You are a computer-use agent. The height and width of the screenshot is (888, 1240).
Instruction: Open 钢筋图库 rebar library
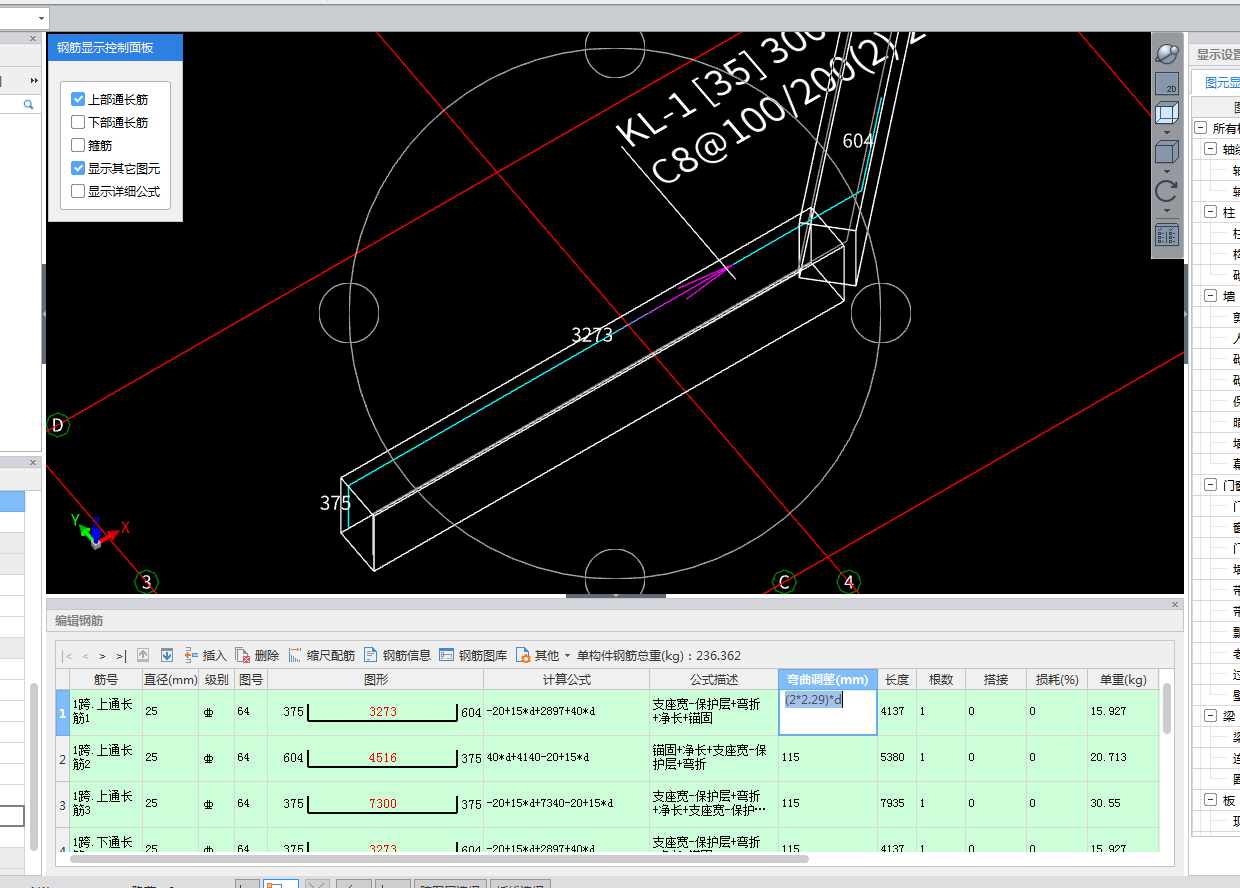(x=473, y=656)
